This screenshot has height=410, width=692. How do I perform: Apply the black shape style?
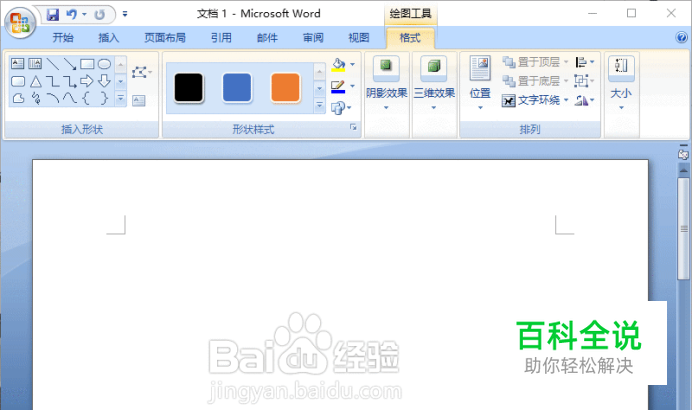click(x=189, y=88)
